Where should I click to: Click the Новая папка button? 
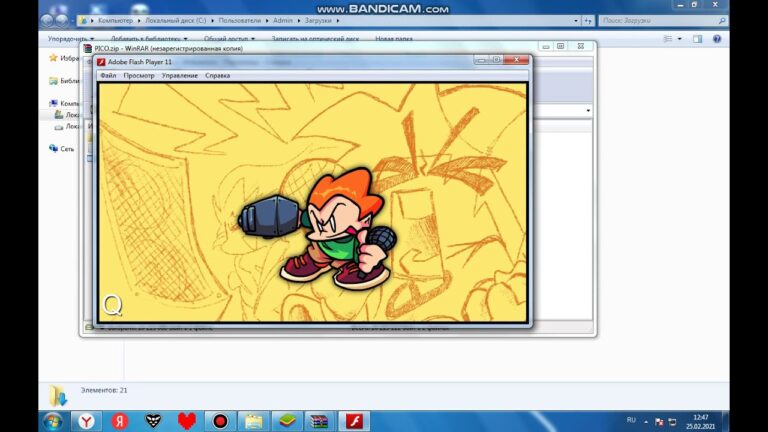click(x=394, y=39)
